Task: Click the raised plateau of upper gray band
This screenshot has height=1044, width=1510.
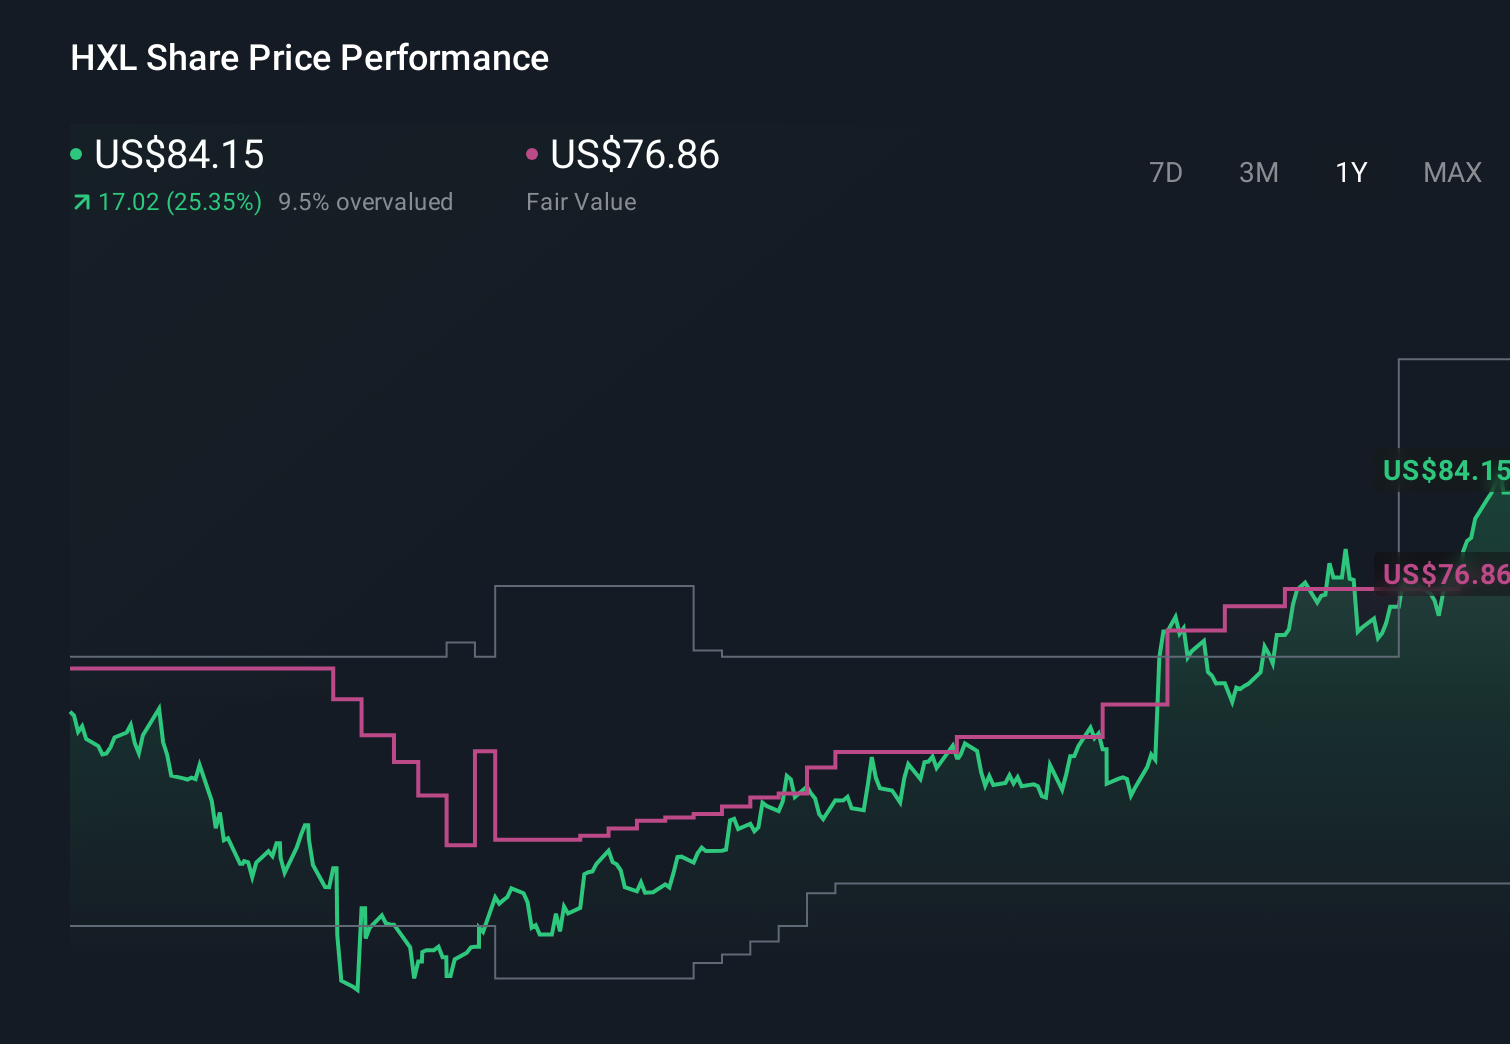Action: [x=594, y=587]
